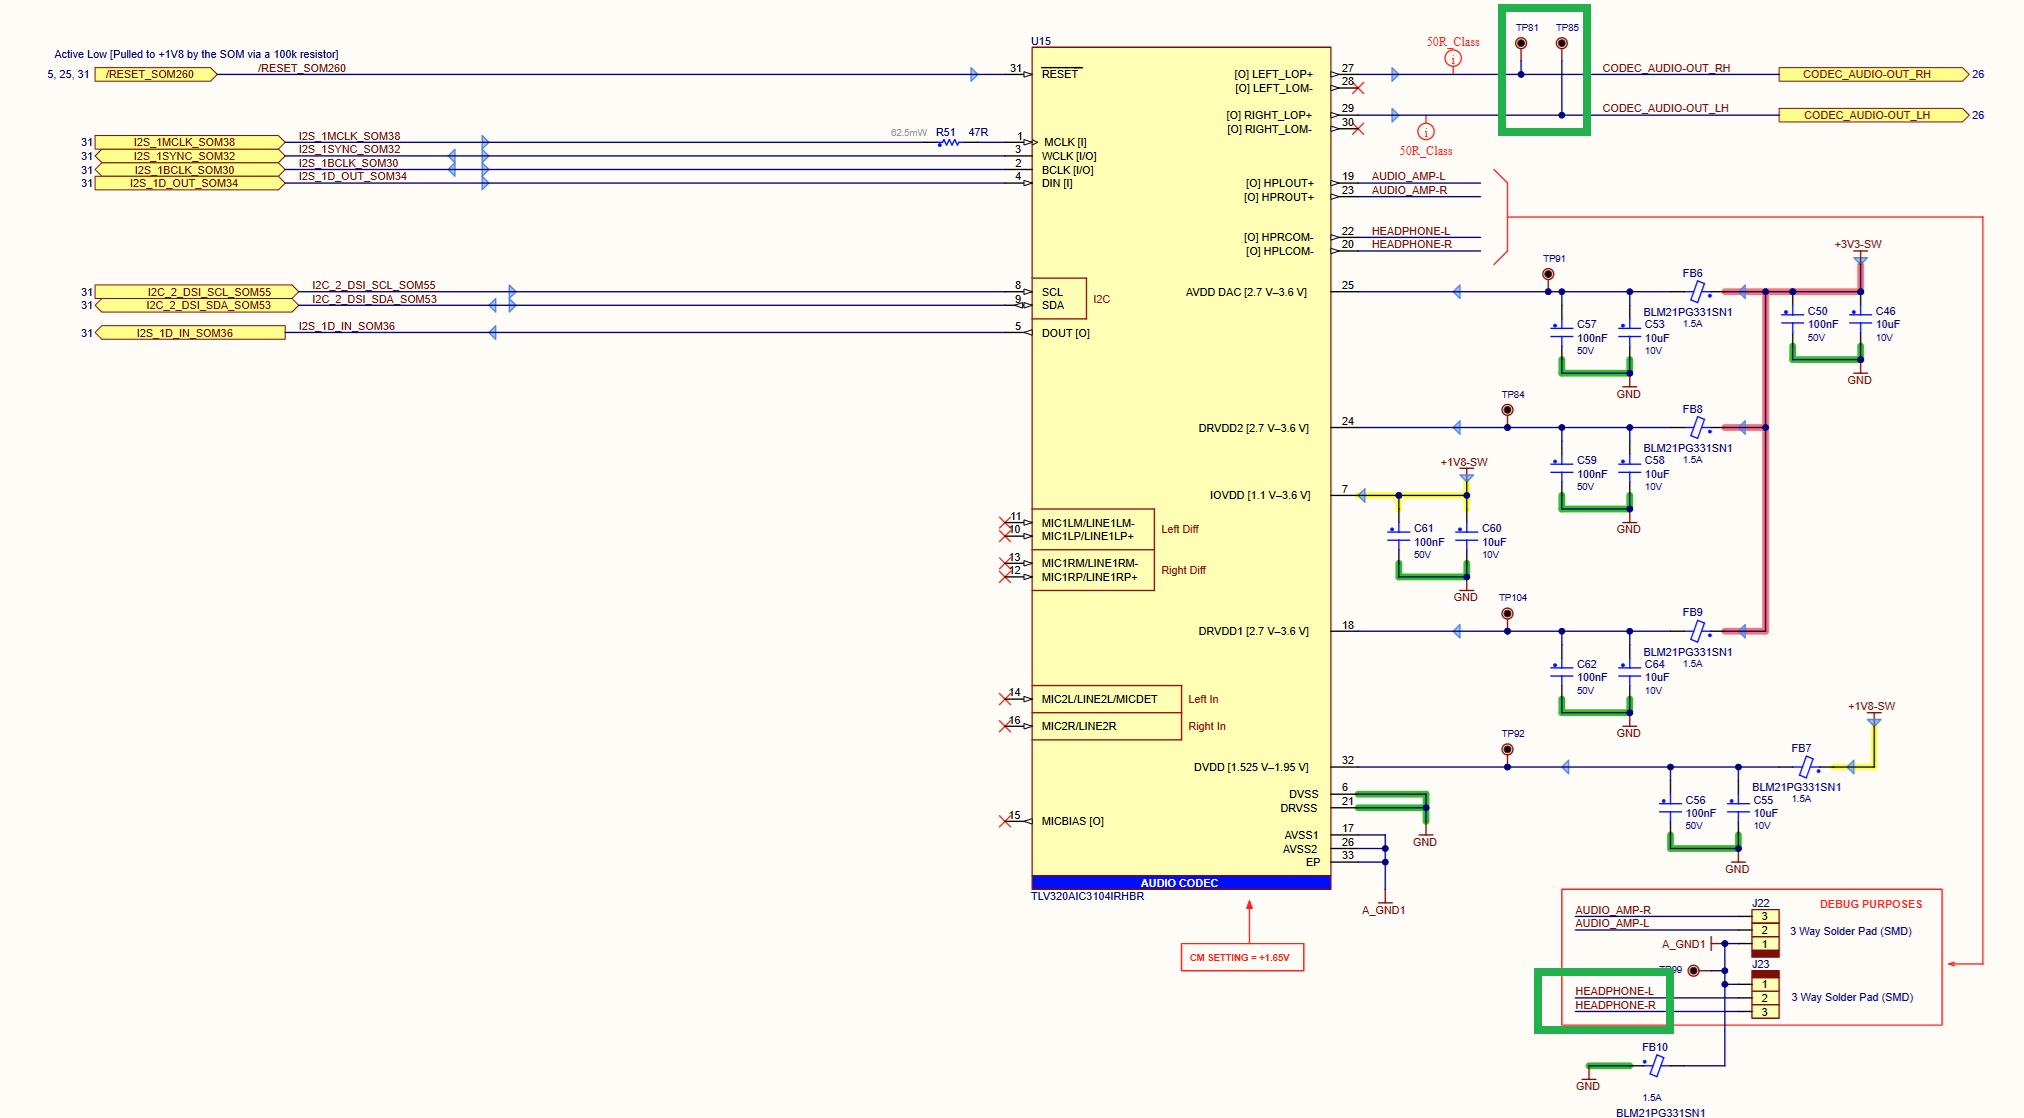The width and height of the screenshot is (2024, 1118).
Task: Click the I2C_2_DSI_SDA_SOM53 port
Action: pyautogui.click(x=195, y=305)
